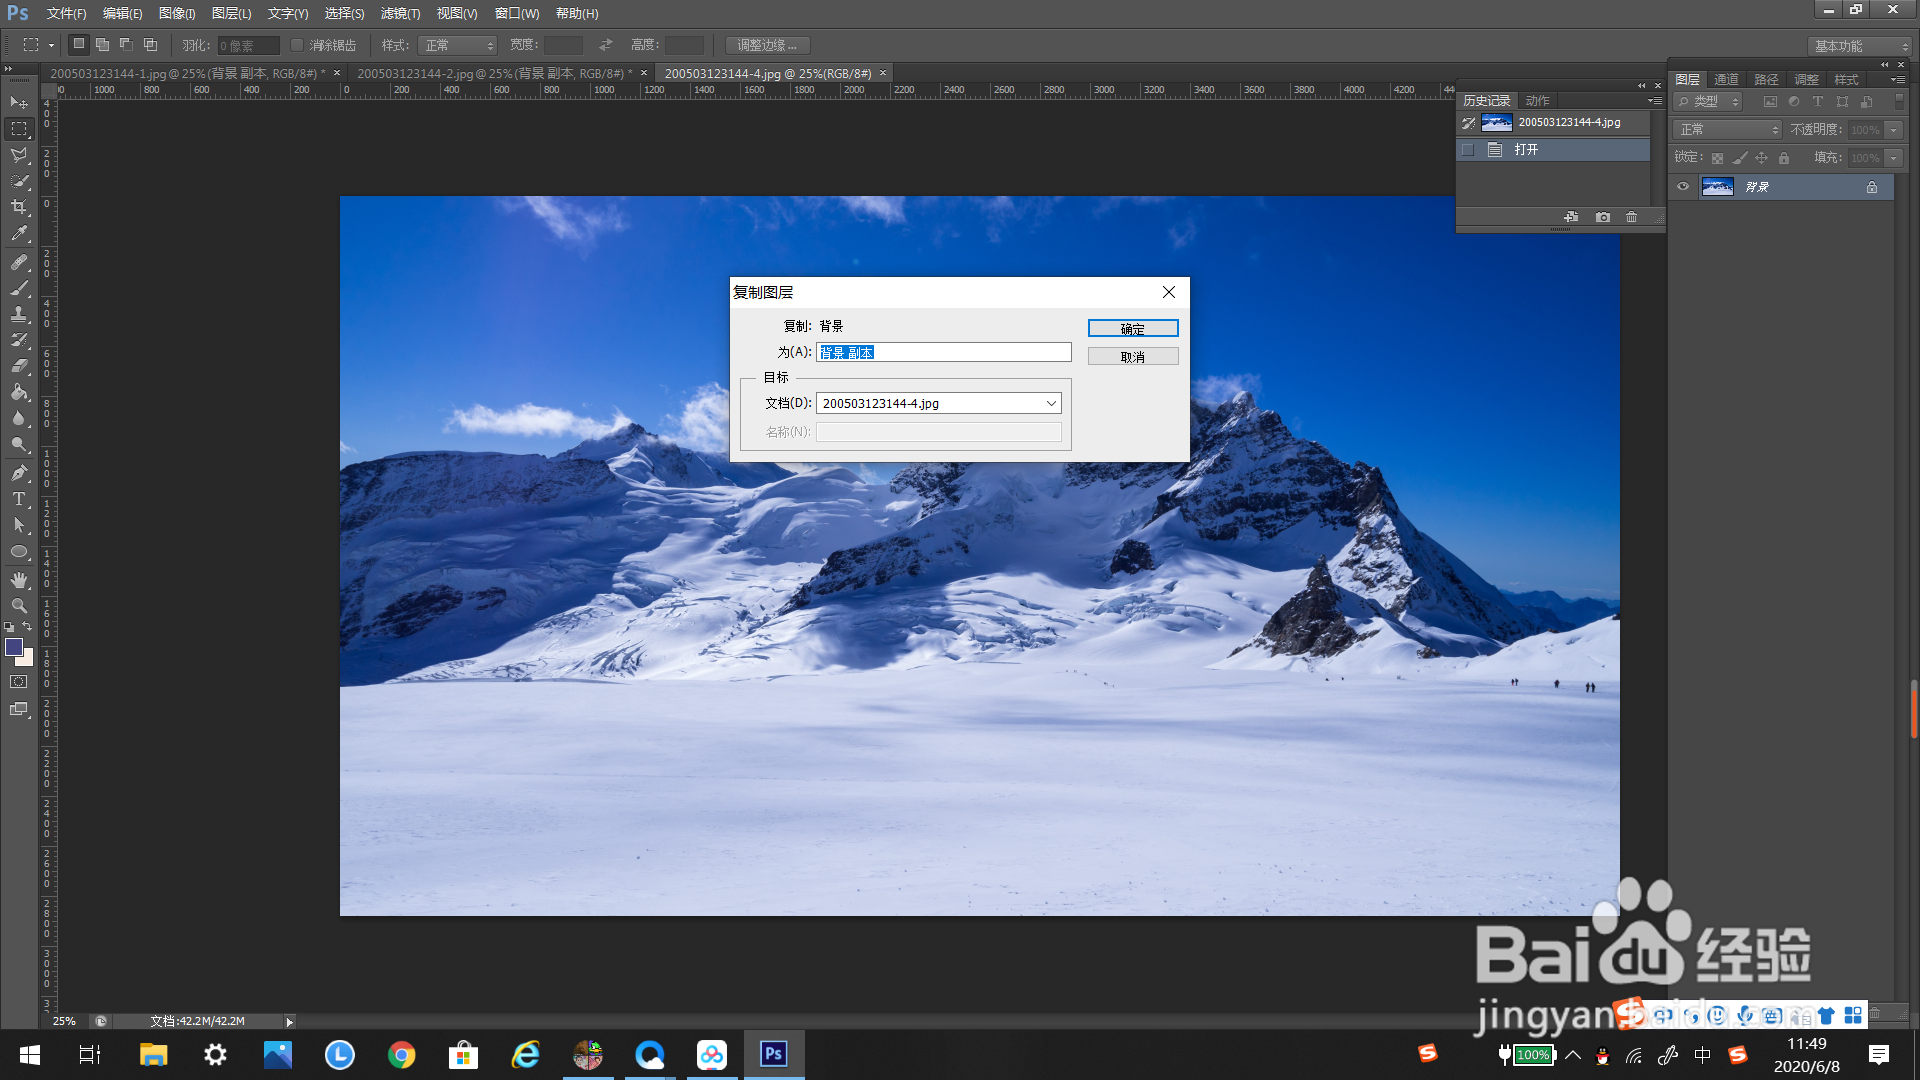Select the Zoom tool in toolbar
The width and height of the screenshot is (1920, 1080).
point(19,606)
